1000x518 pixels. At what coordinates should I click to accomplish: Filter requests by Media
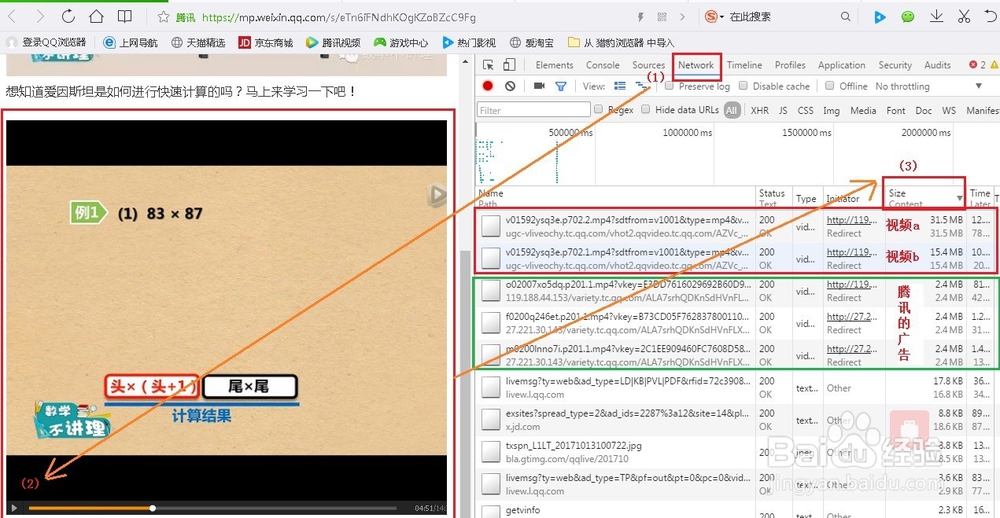click(x=863, y=110)
